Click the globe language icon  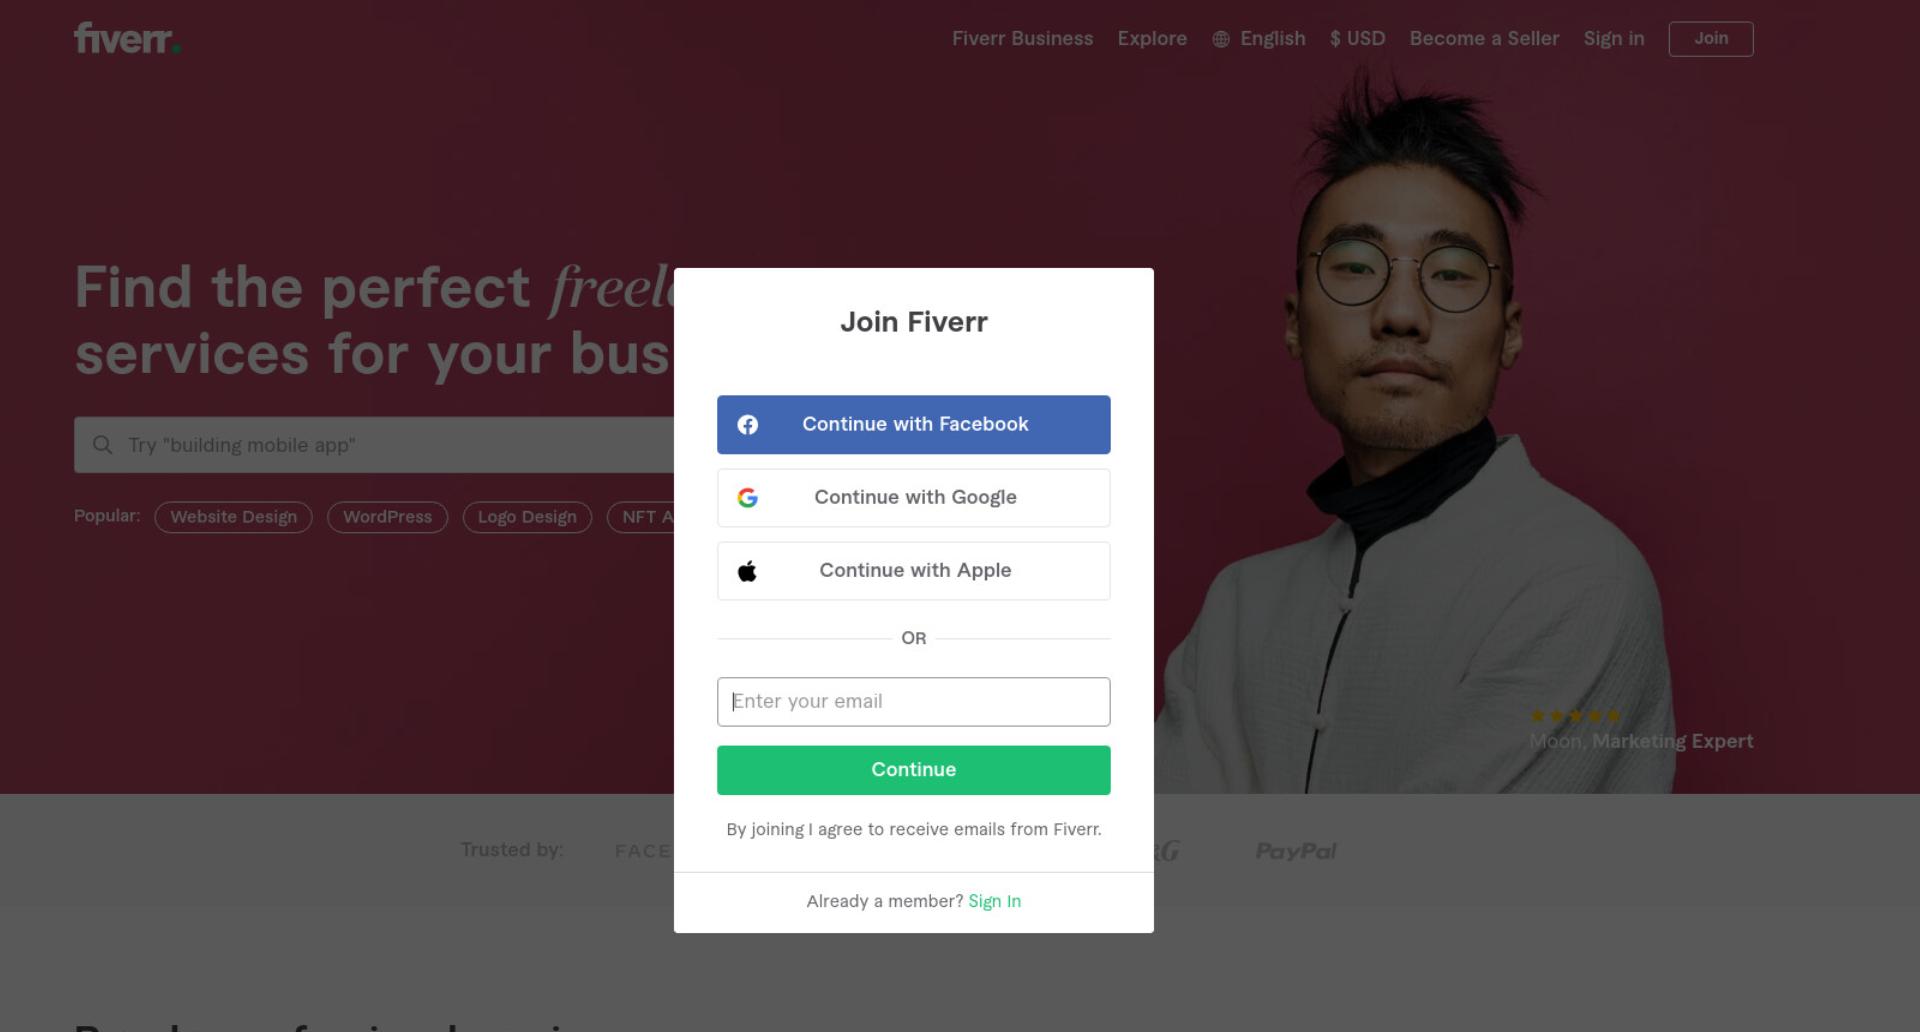(1221, 39)
